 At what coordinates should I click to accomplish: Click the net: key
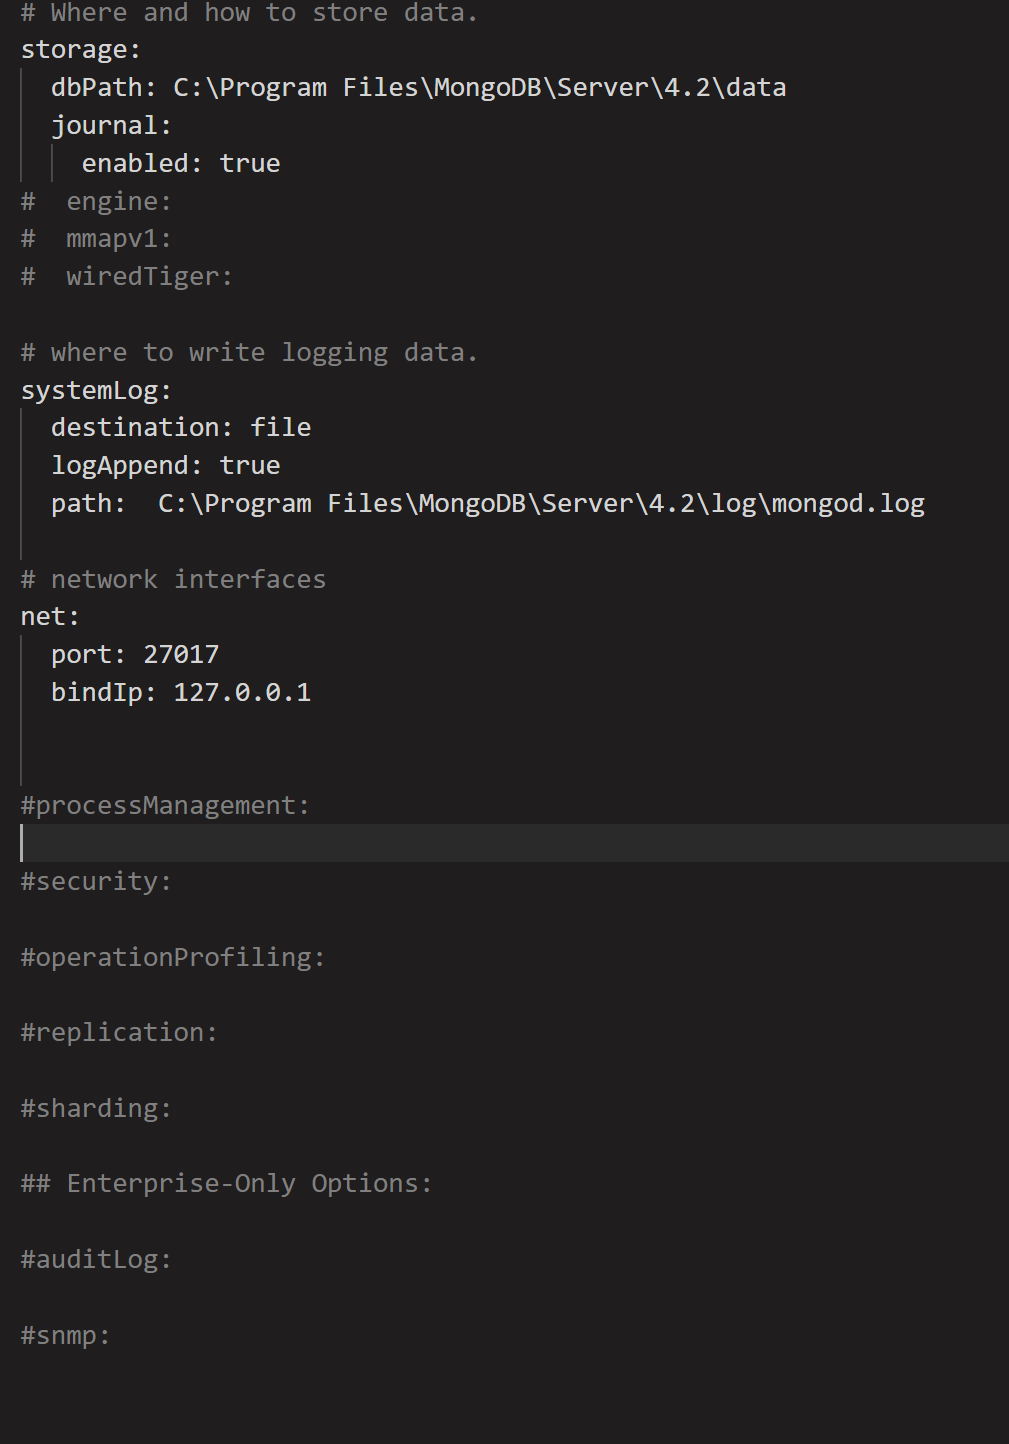tap(50, 617)
